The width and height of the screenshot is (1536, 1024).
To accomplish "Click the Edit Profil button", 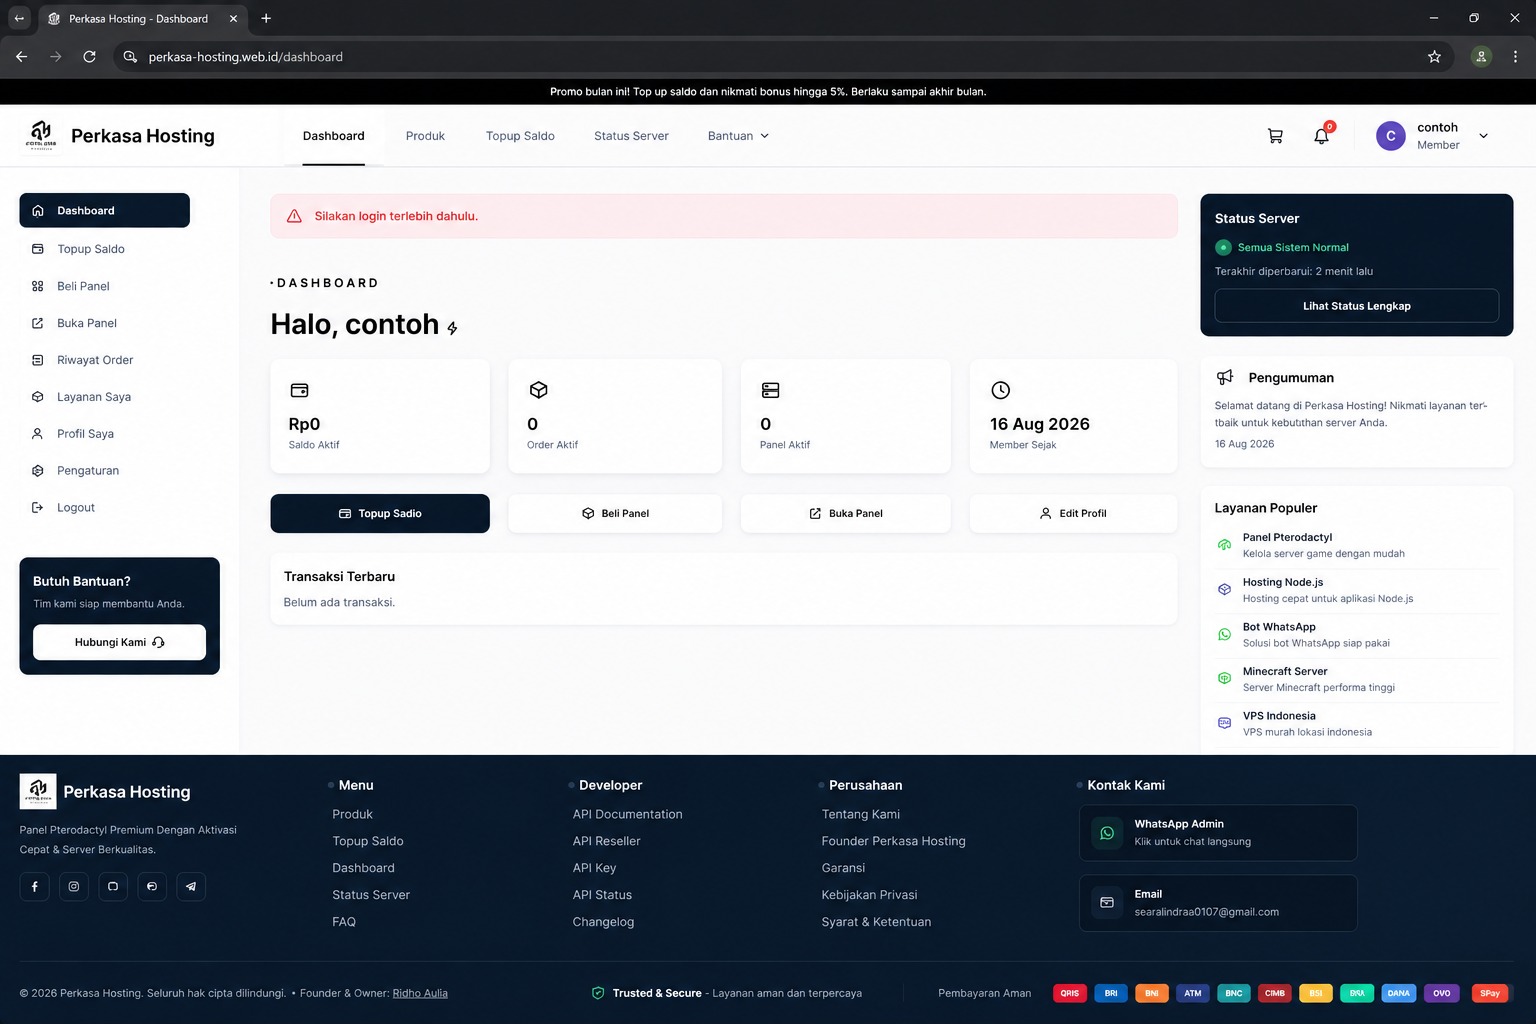I will [1073, 513].
